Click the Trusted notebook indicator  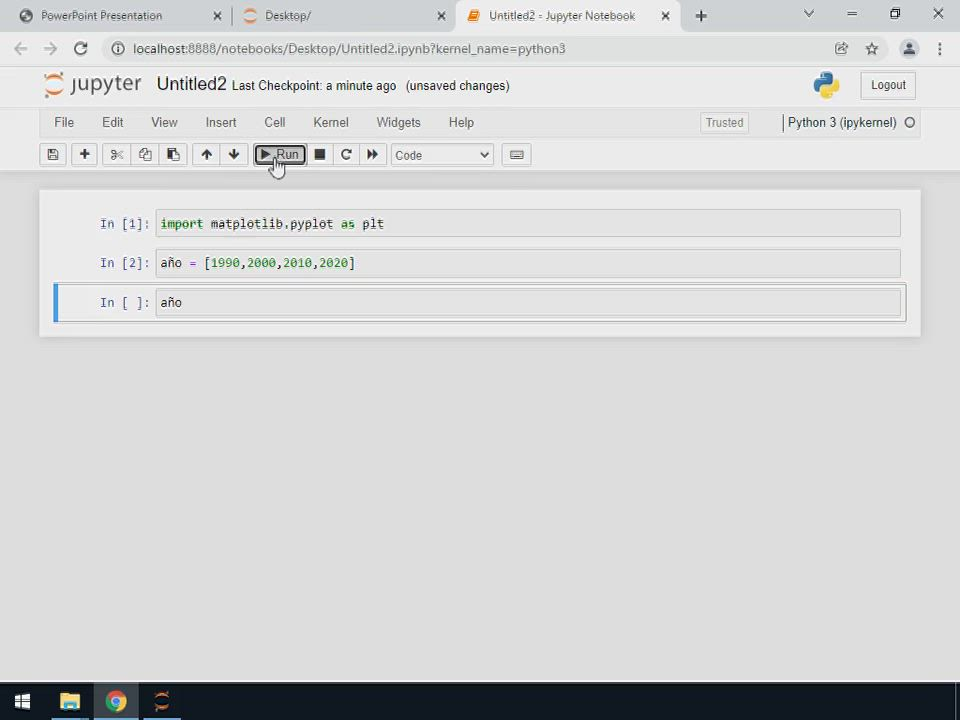(724, 122)
